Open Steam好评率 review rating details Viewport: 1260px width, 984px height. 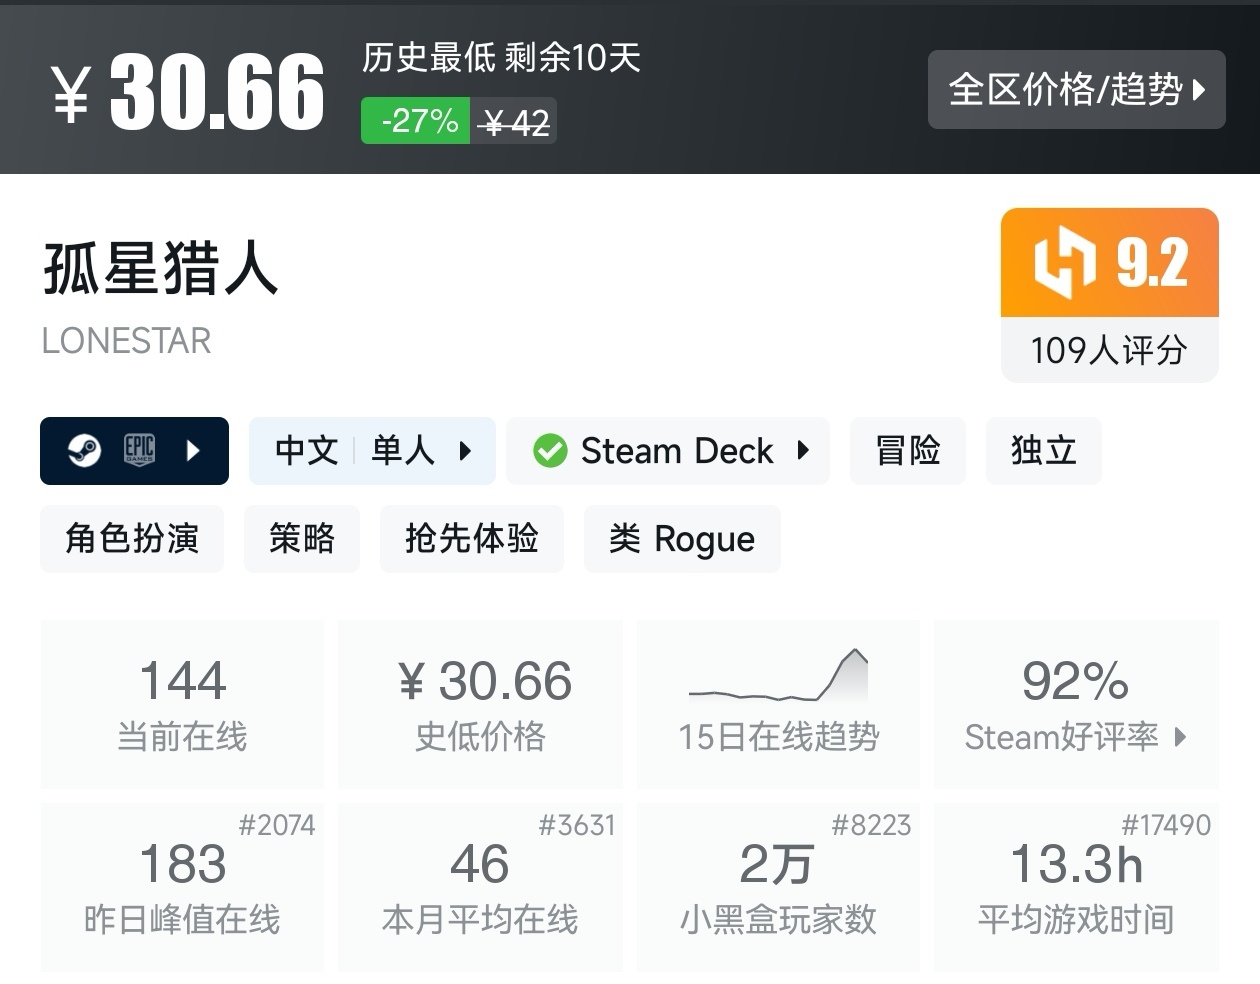pos(1076,704)
